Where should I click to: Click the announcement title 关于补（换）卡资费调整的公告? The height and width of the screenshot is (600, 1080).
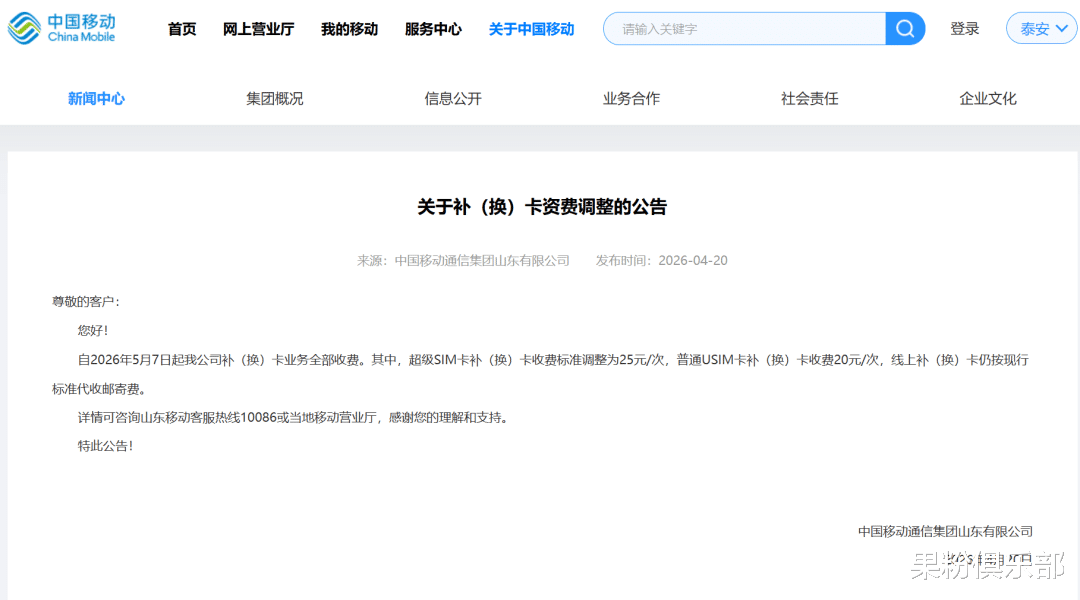[x=542, y=207]
